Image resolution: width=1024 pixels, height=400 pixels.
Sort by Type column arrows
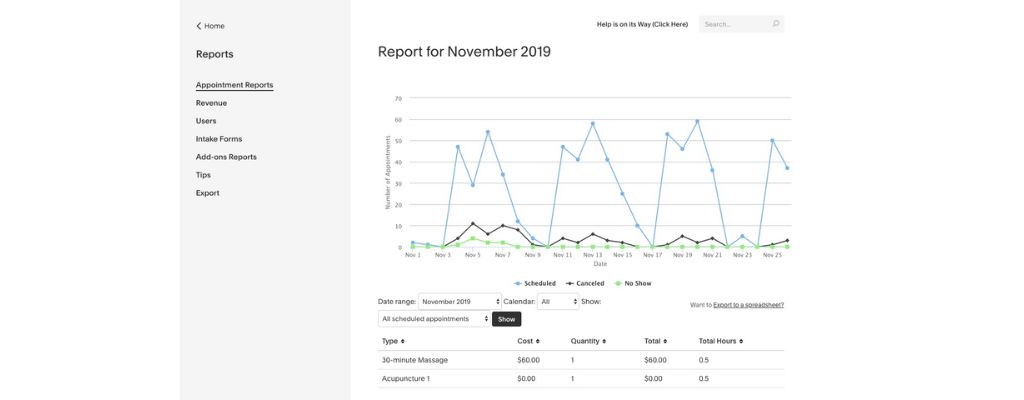(x=403, y=341)
